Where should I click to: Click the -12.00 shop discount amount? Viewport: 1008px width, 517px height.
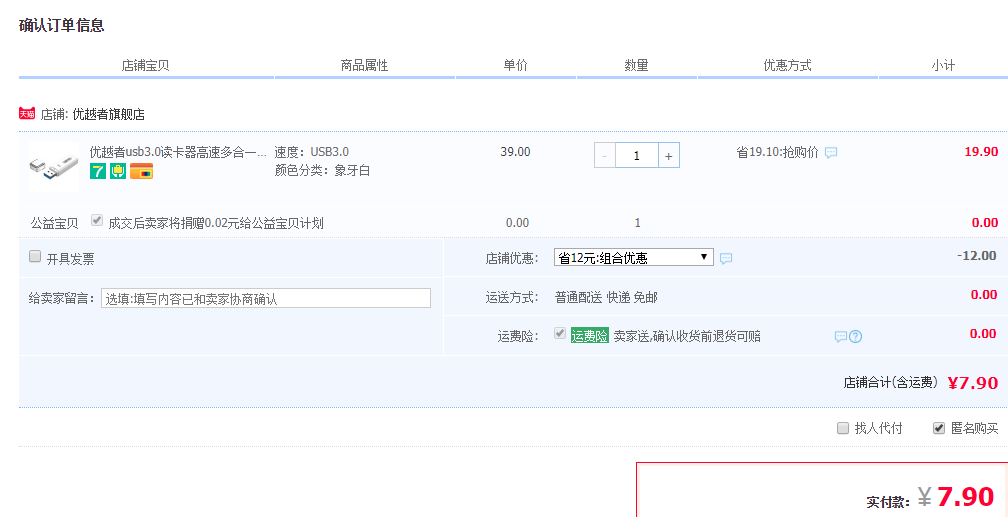point(976,255)
